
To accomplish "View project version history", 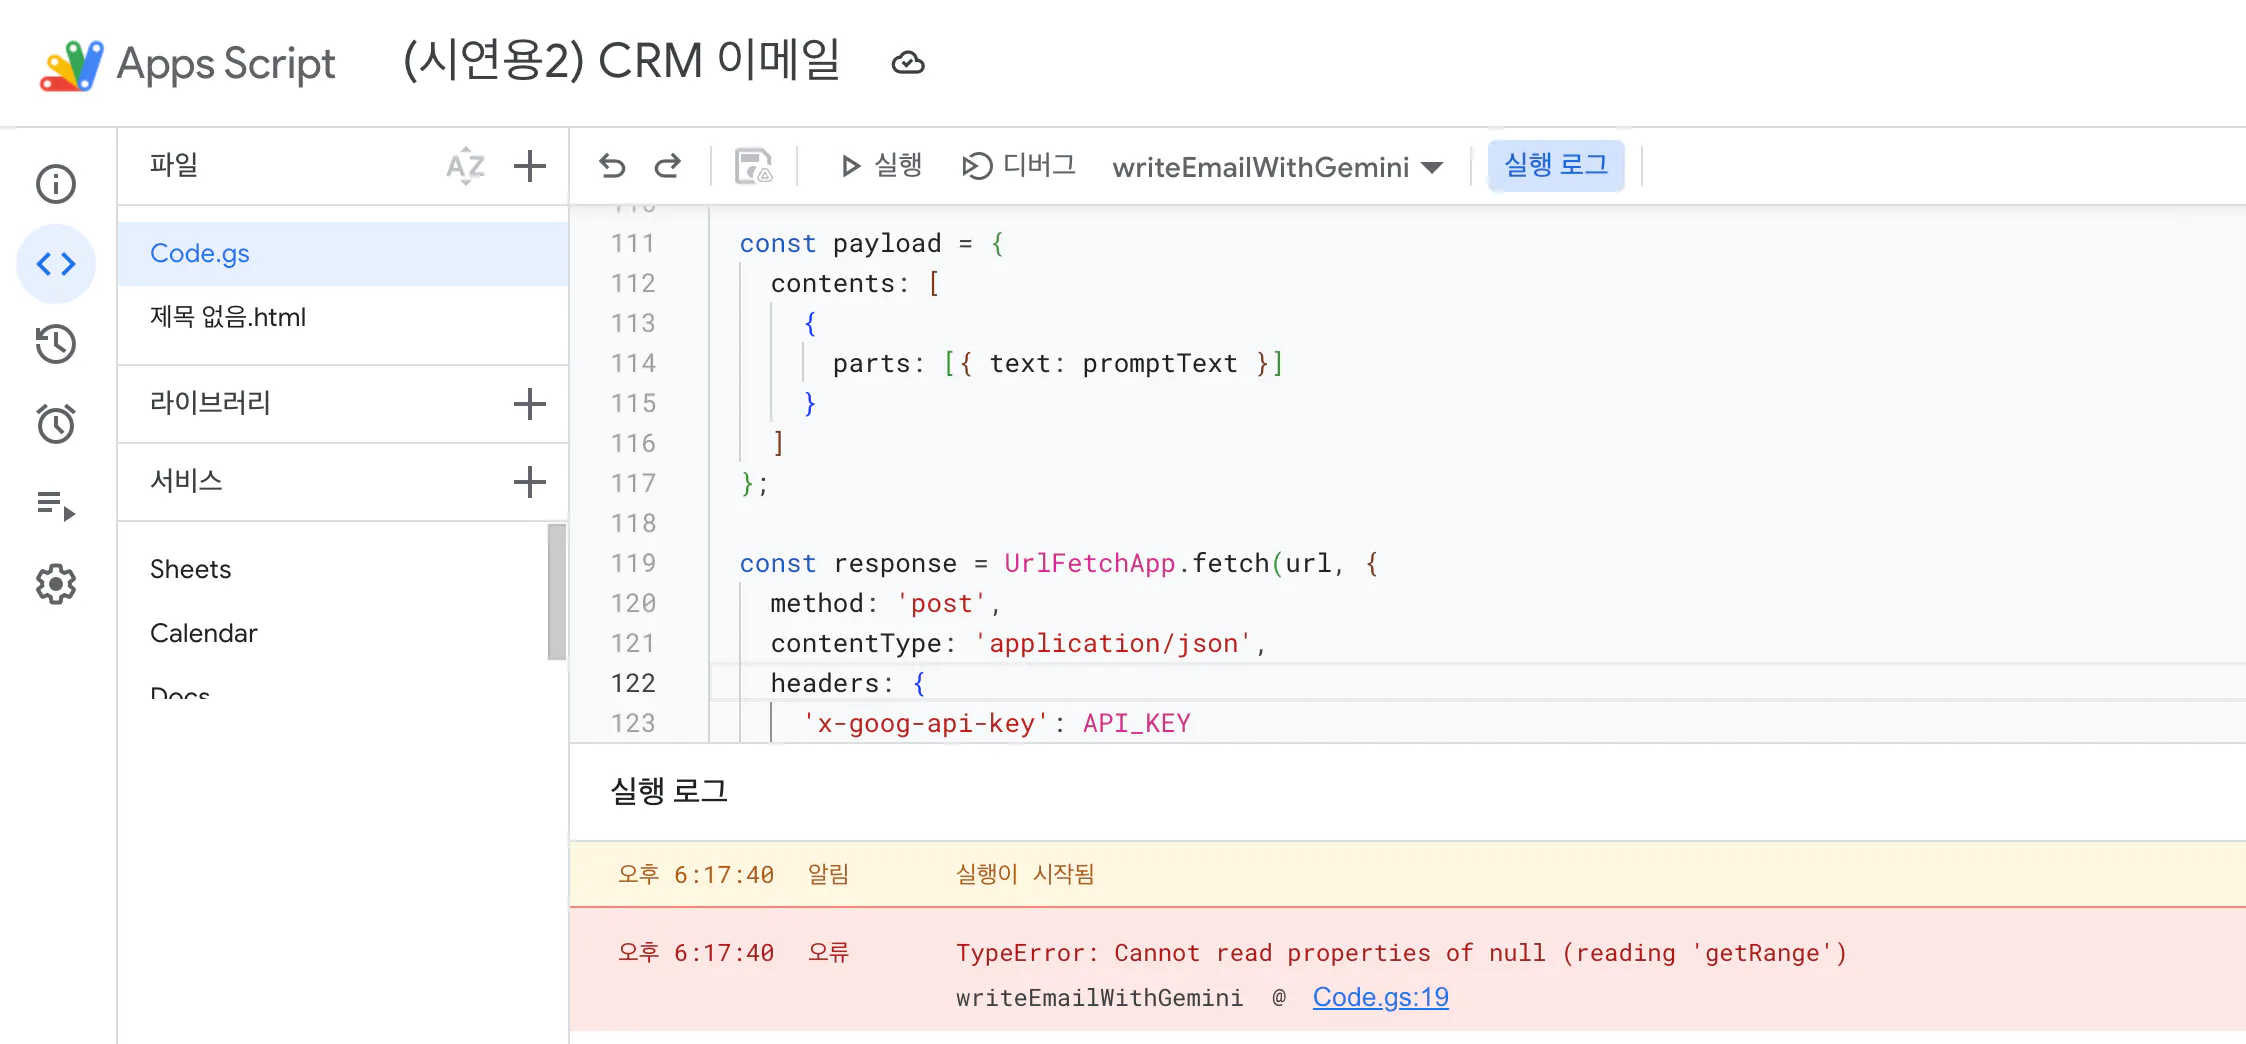I will point(55,344).
